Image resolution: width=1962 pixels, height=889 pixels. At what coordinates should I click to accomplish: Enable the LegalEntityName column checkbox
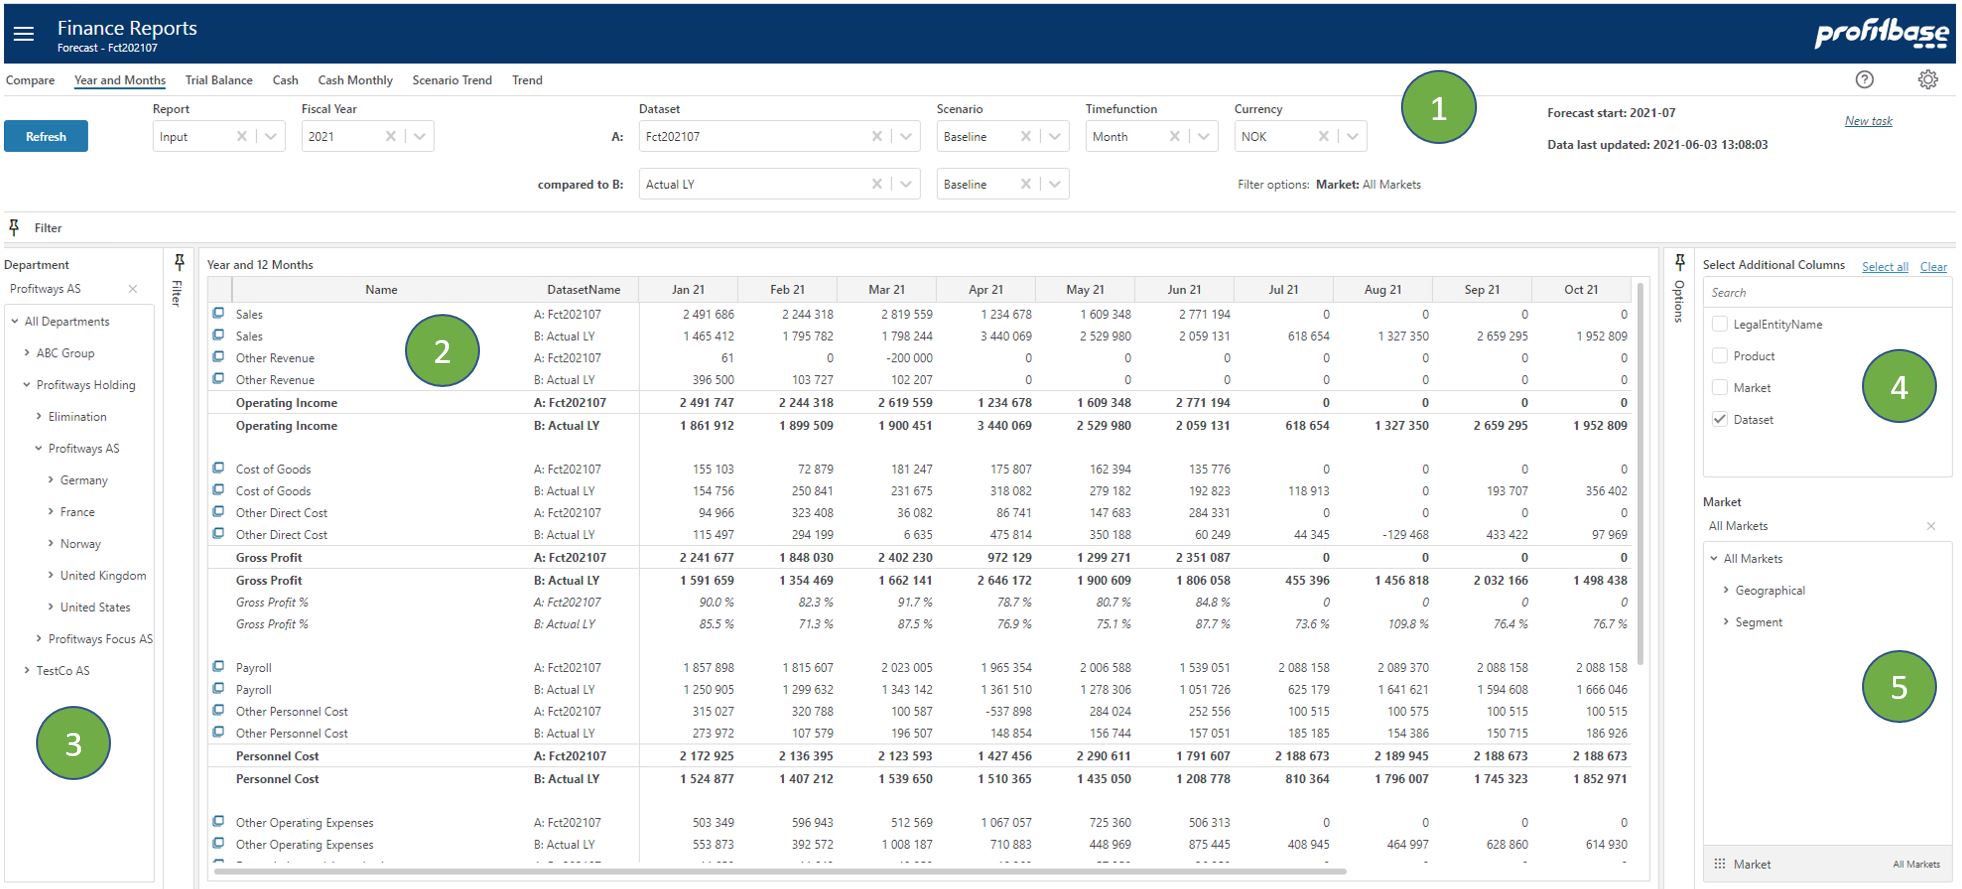coord(1720,324)
